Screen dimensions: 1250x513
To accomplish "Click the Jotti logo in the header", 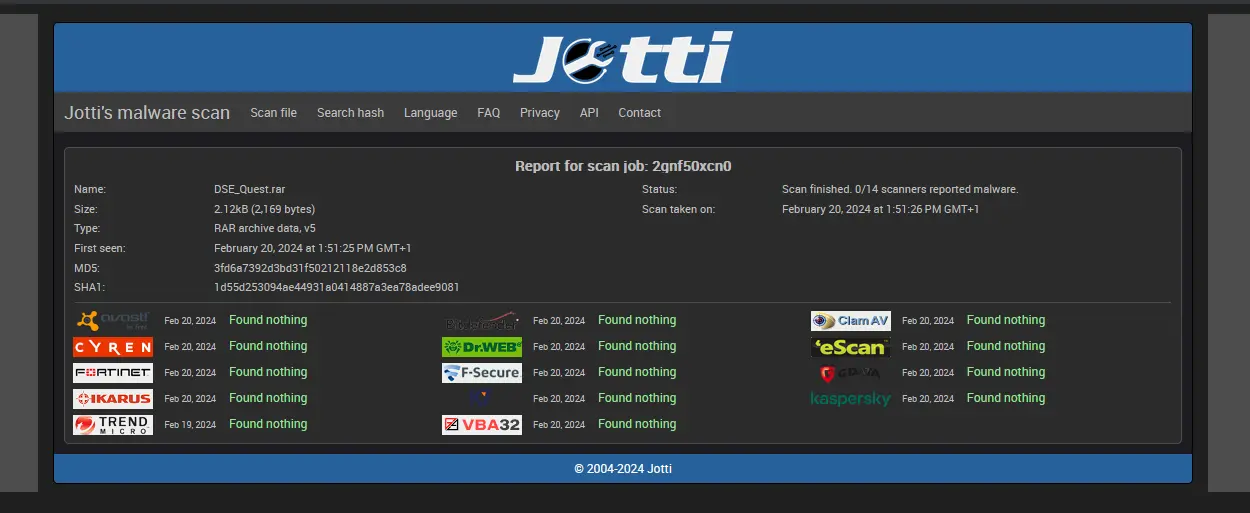I will 622,57.
